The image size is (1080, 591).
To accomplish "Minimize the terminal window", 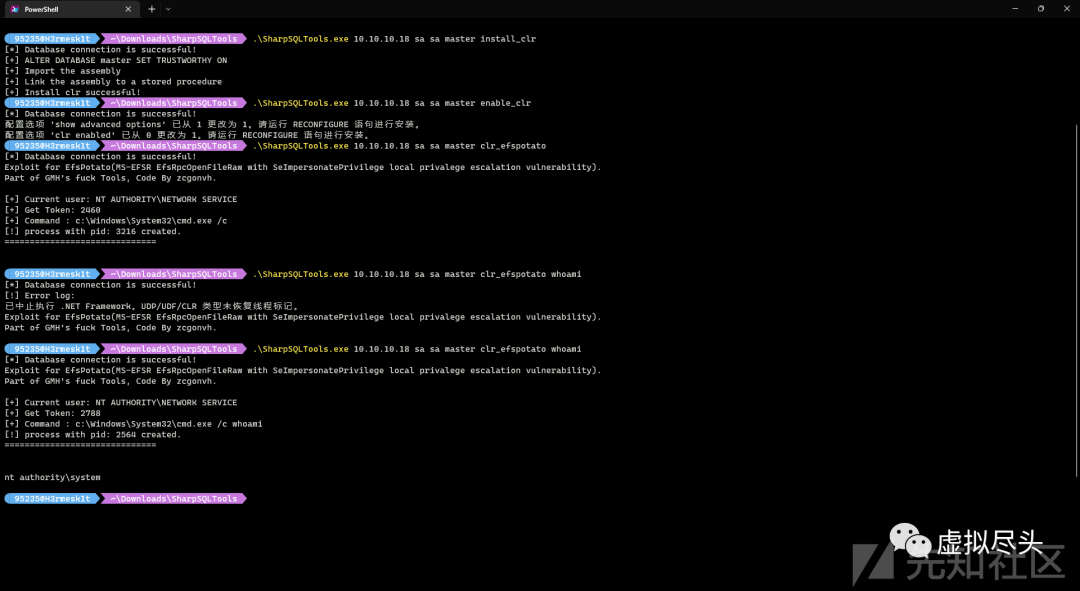I will [x=1015, y=8].
